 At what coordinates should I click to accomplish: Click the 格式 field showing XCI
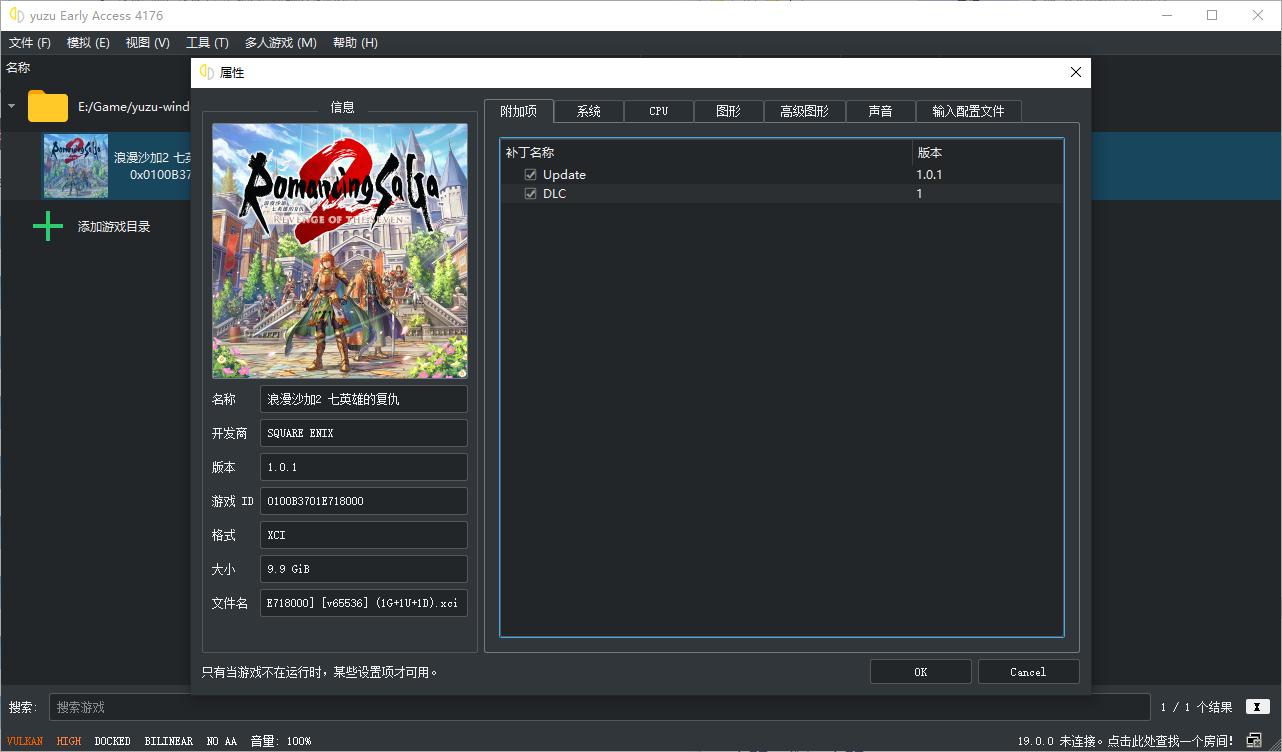[364, 535]
